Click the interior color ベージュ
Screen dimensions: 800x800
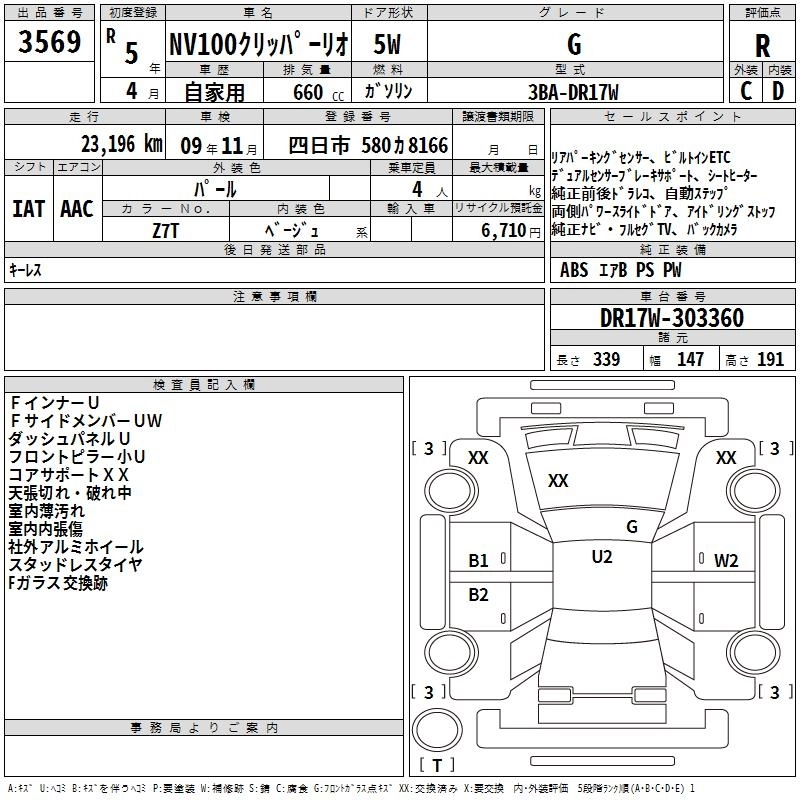coord(293,231)
